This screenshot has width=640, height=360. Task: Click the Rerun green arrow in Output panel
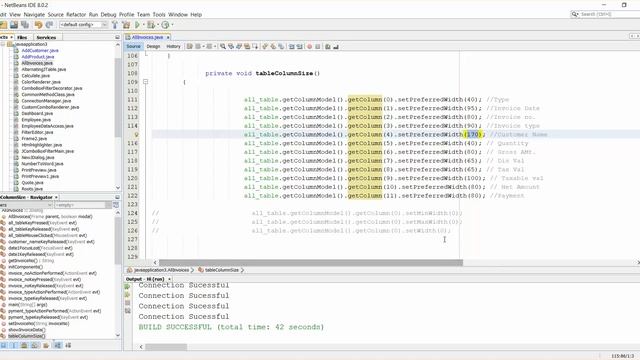[127, 287]
